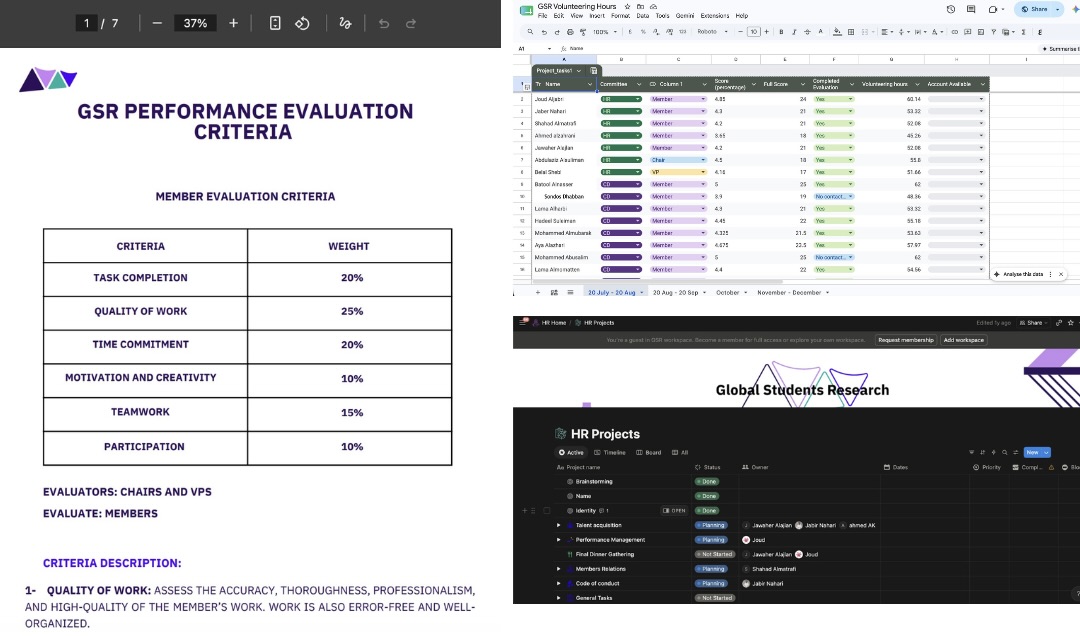Open version history in Google Sheets
The width and height of the screenshot is (1080, 638).
[951, 9]
